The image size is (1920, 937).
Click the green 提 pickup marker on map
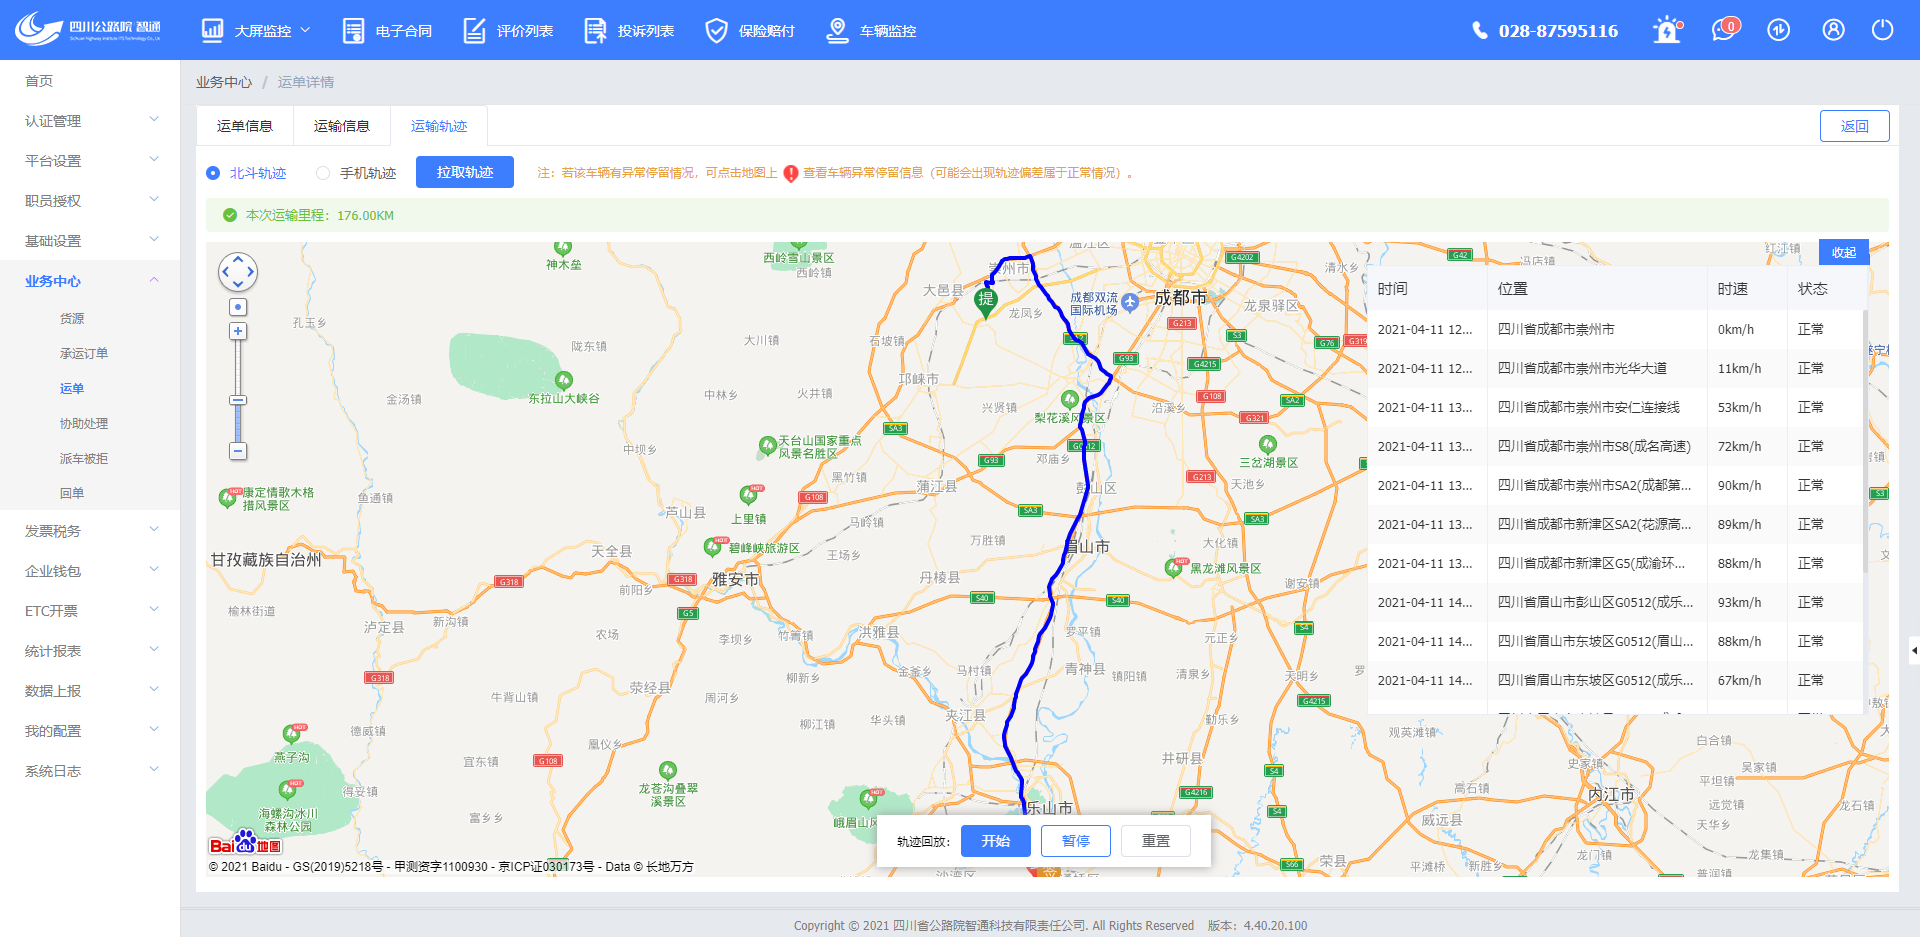pos(985,300)
